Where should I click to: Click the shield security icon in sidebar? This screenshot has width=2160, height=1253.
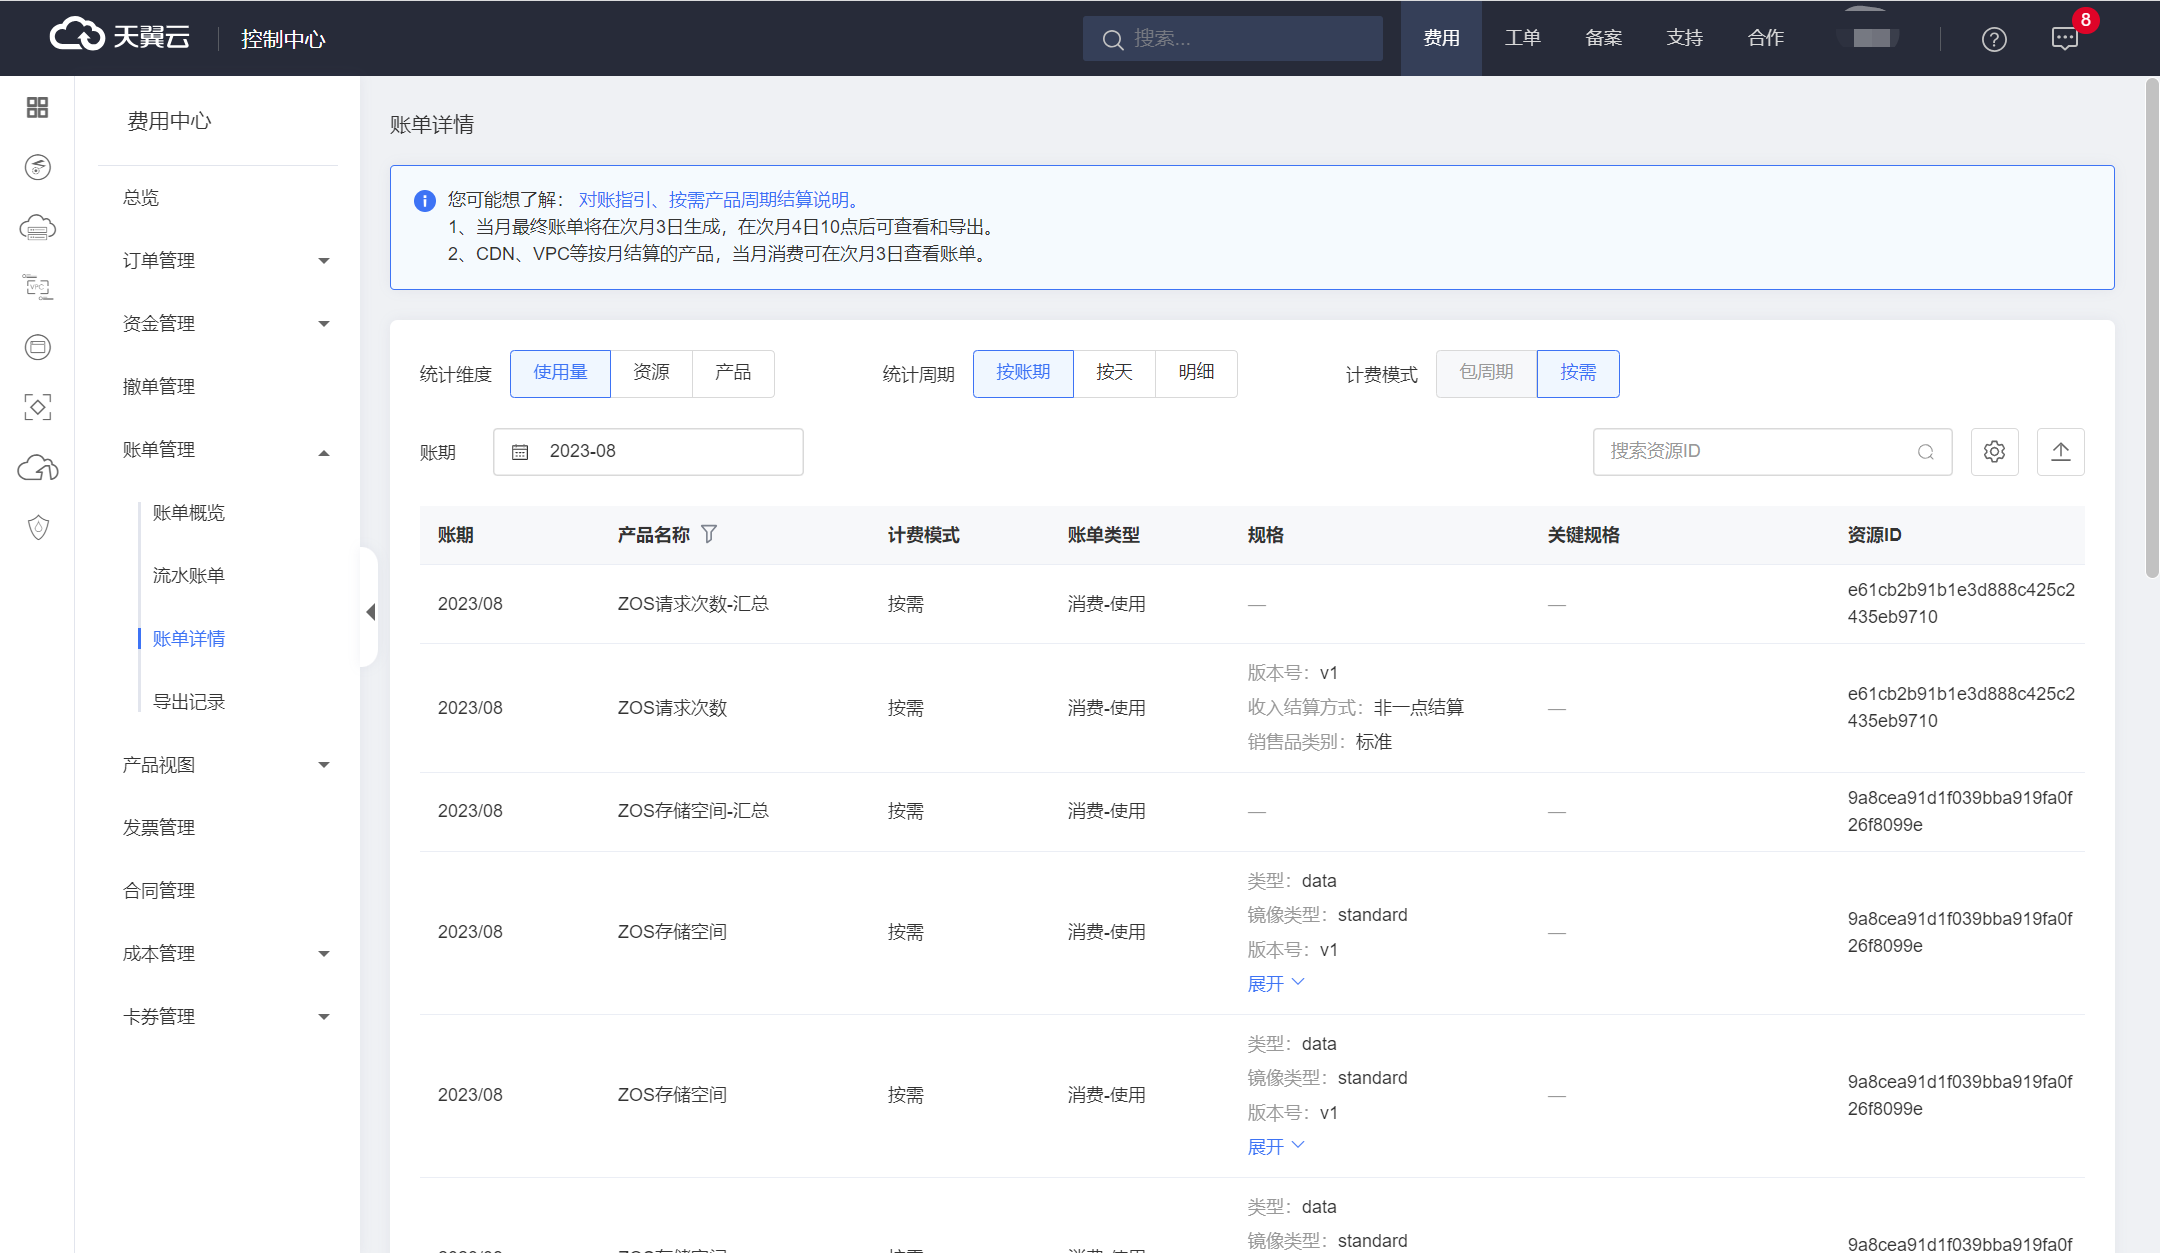coord(38,527)
